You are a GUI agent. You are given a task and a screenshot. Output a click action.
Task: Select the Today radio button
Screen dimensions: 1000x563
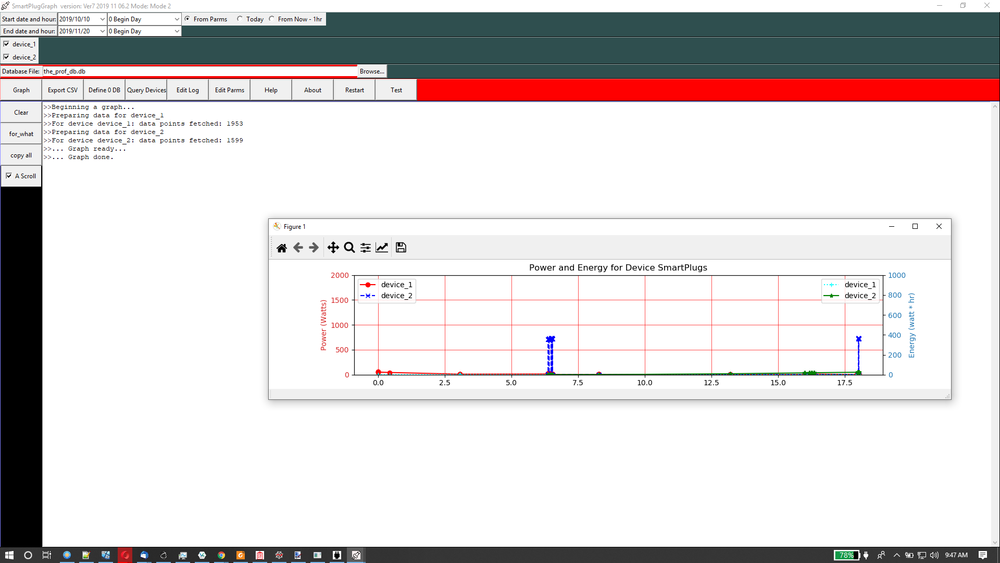[x=240, y=19]
